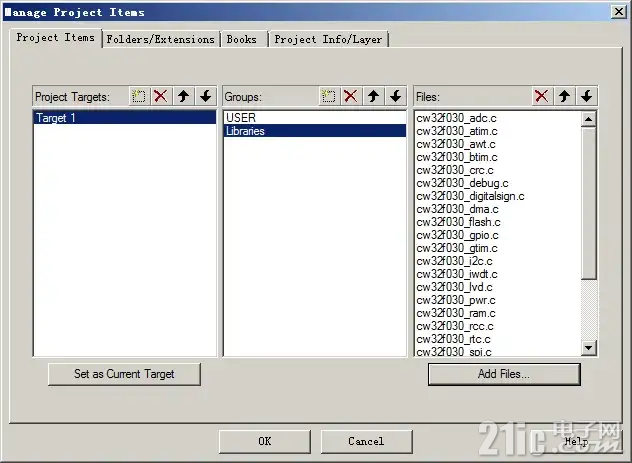632x463 pixels.
Task: Move the Project Target up
Action: [183, 96]
